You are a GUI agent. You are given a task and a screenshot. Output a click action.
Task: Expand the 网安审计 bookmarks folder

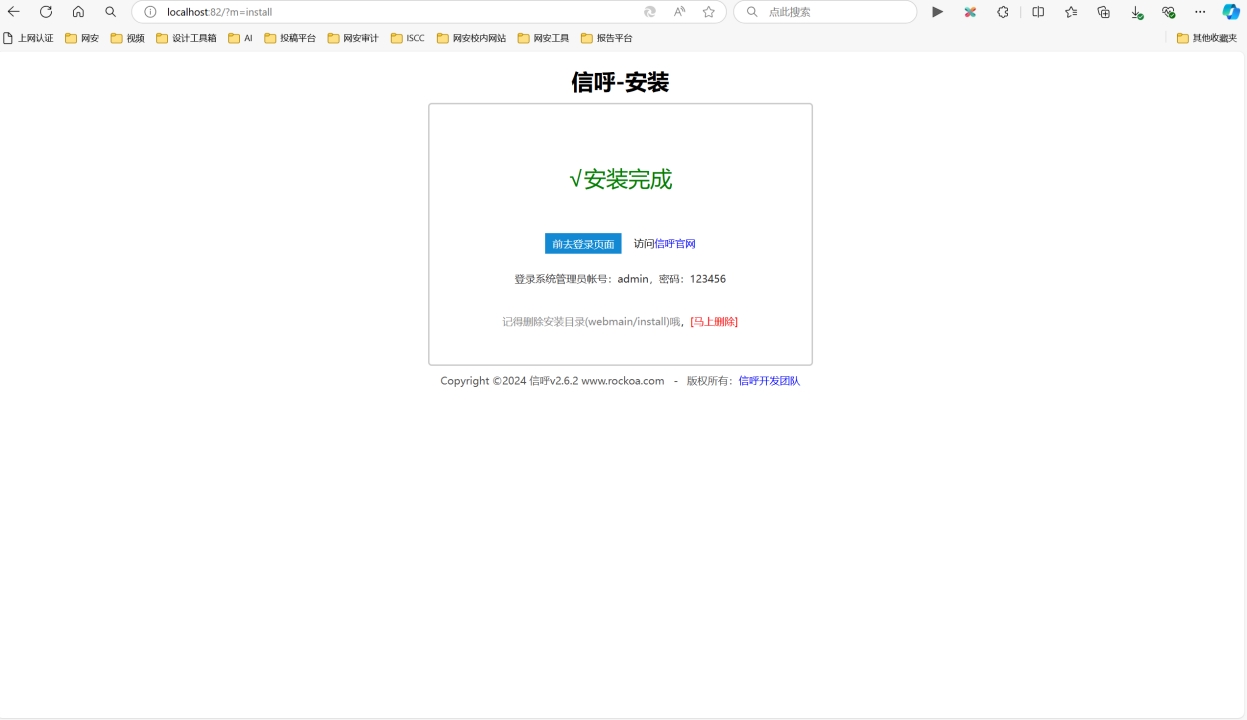pyautogui.click(x=353, y=38)
